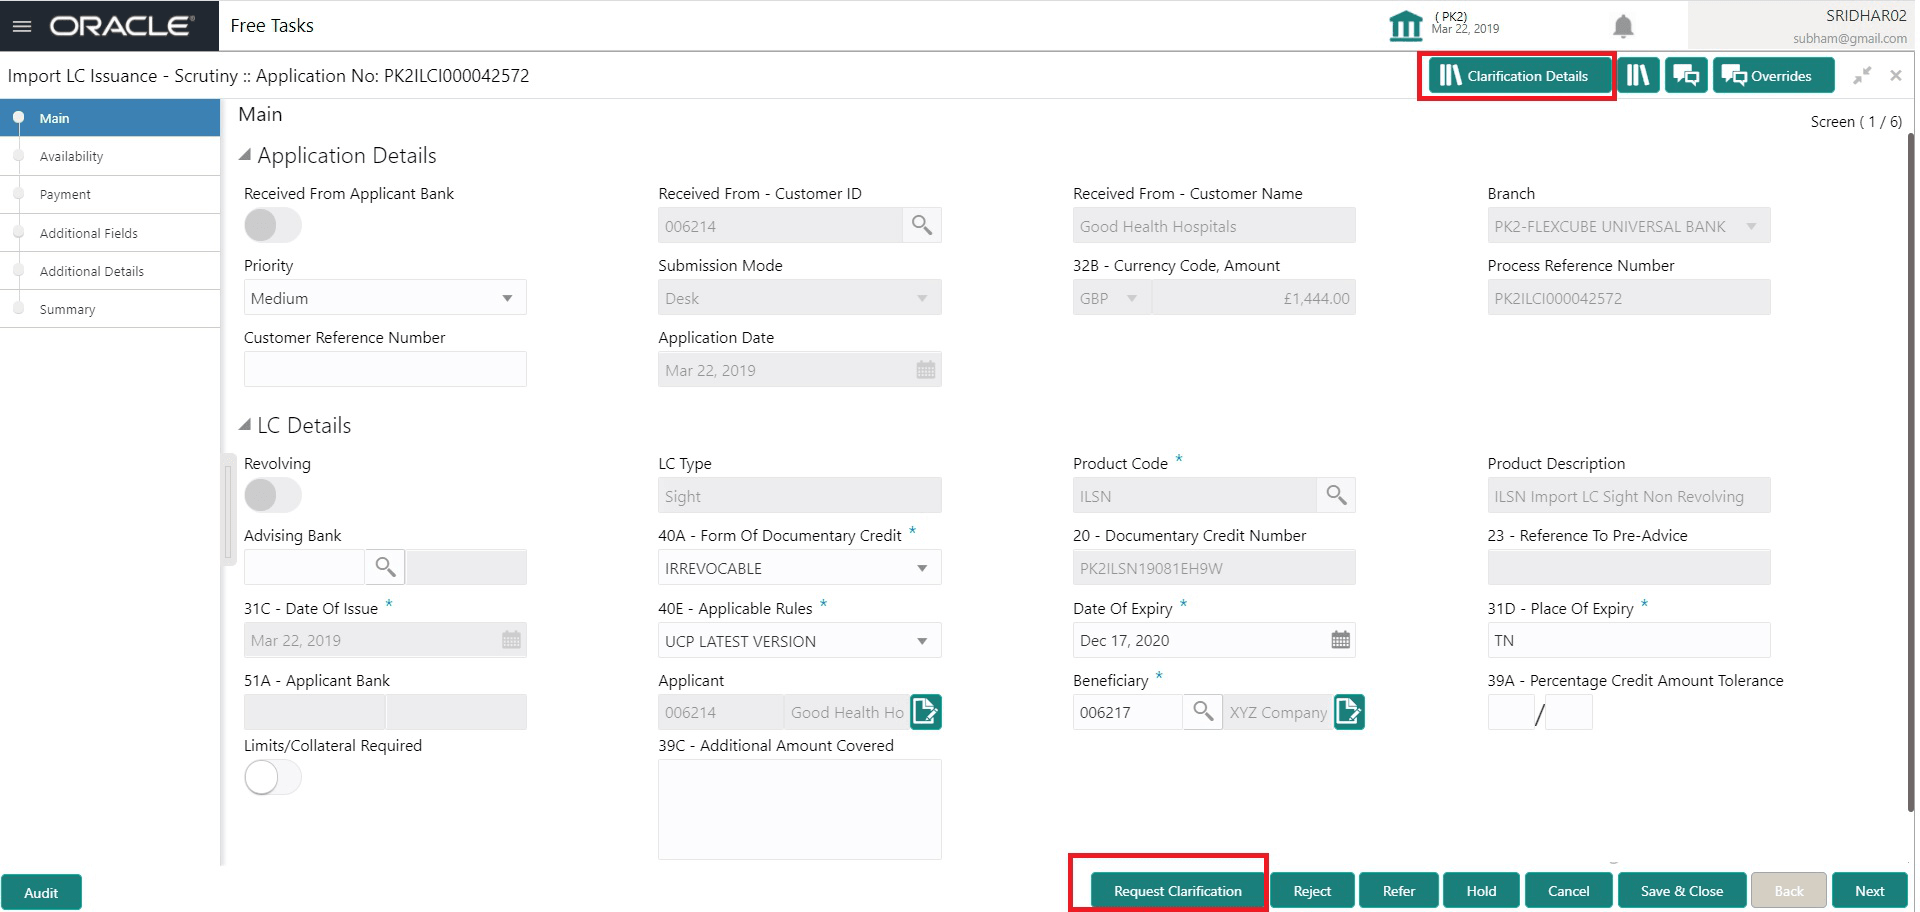
Task: Go to the Additional Details step
Action: [x=110, y=271]
